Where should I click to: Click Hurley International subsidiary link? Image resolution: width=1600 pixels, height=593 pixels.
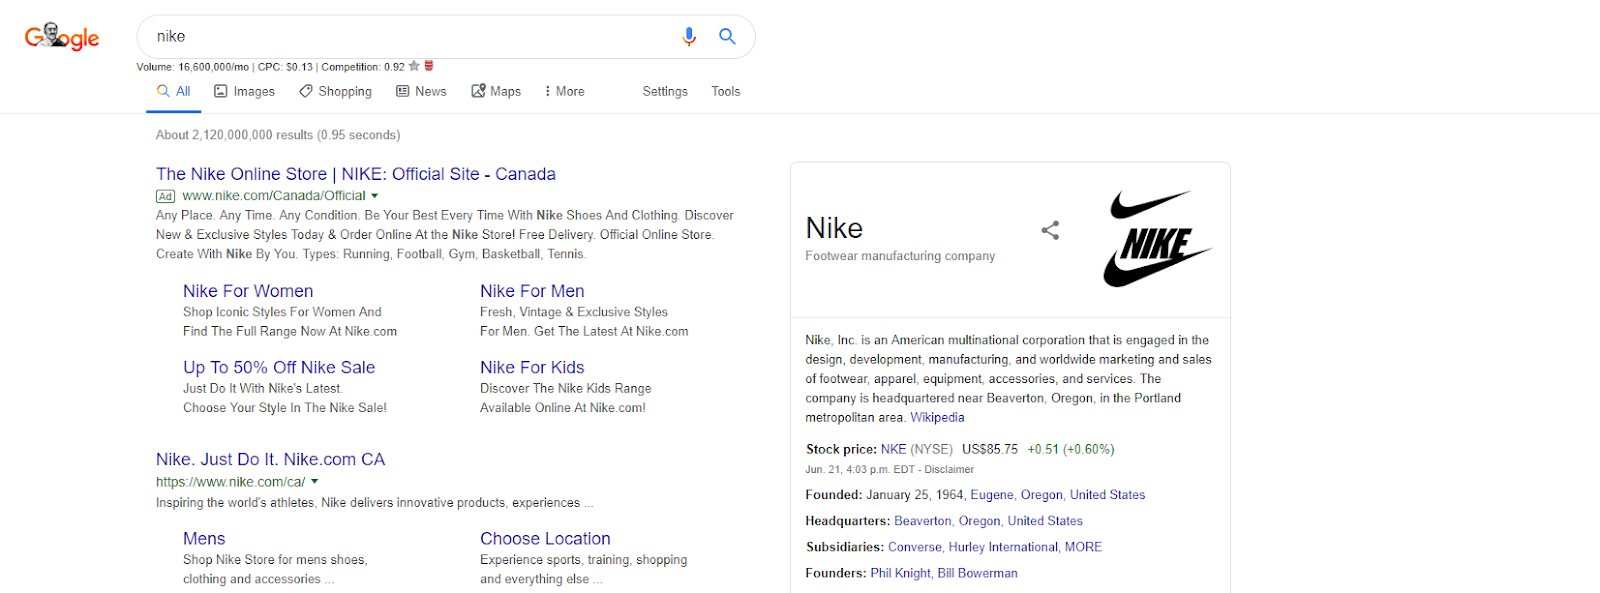coord(1003,547)
